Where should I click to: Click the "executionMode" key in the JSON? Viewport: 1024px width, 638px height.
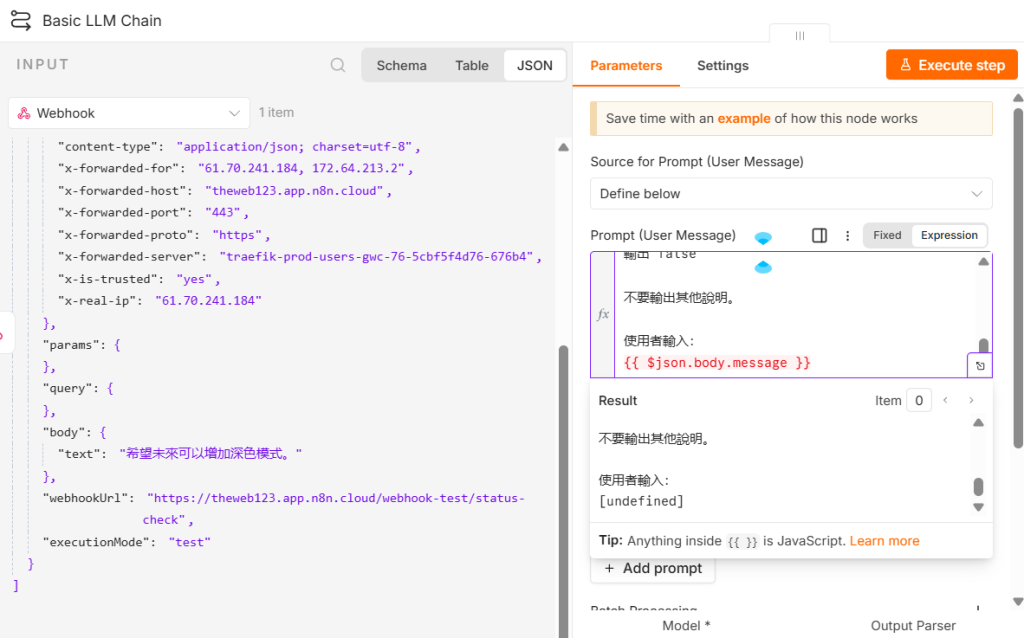tap(99, 542)
